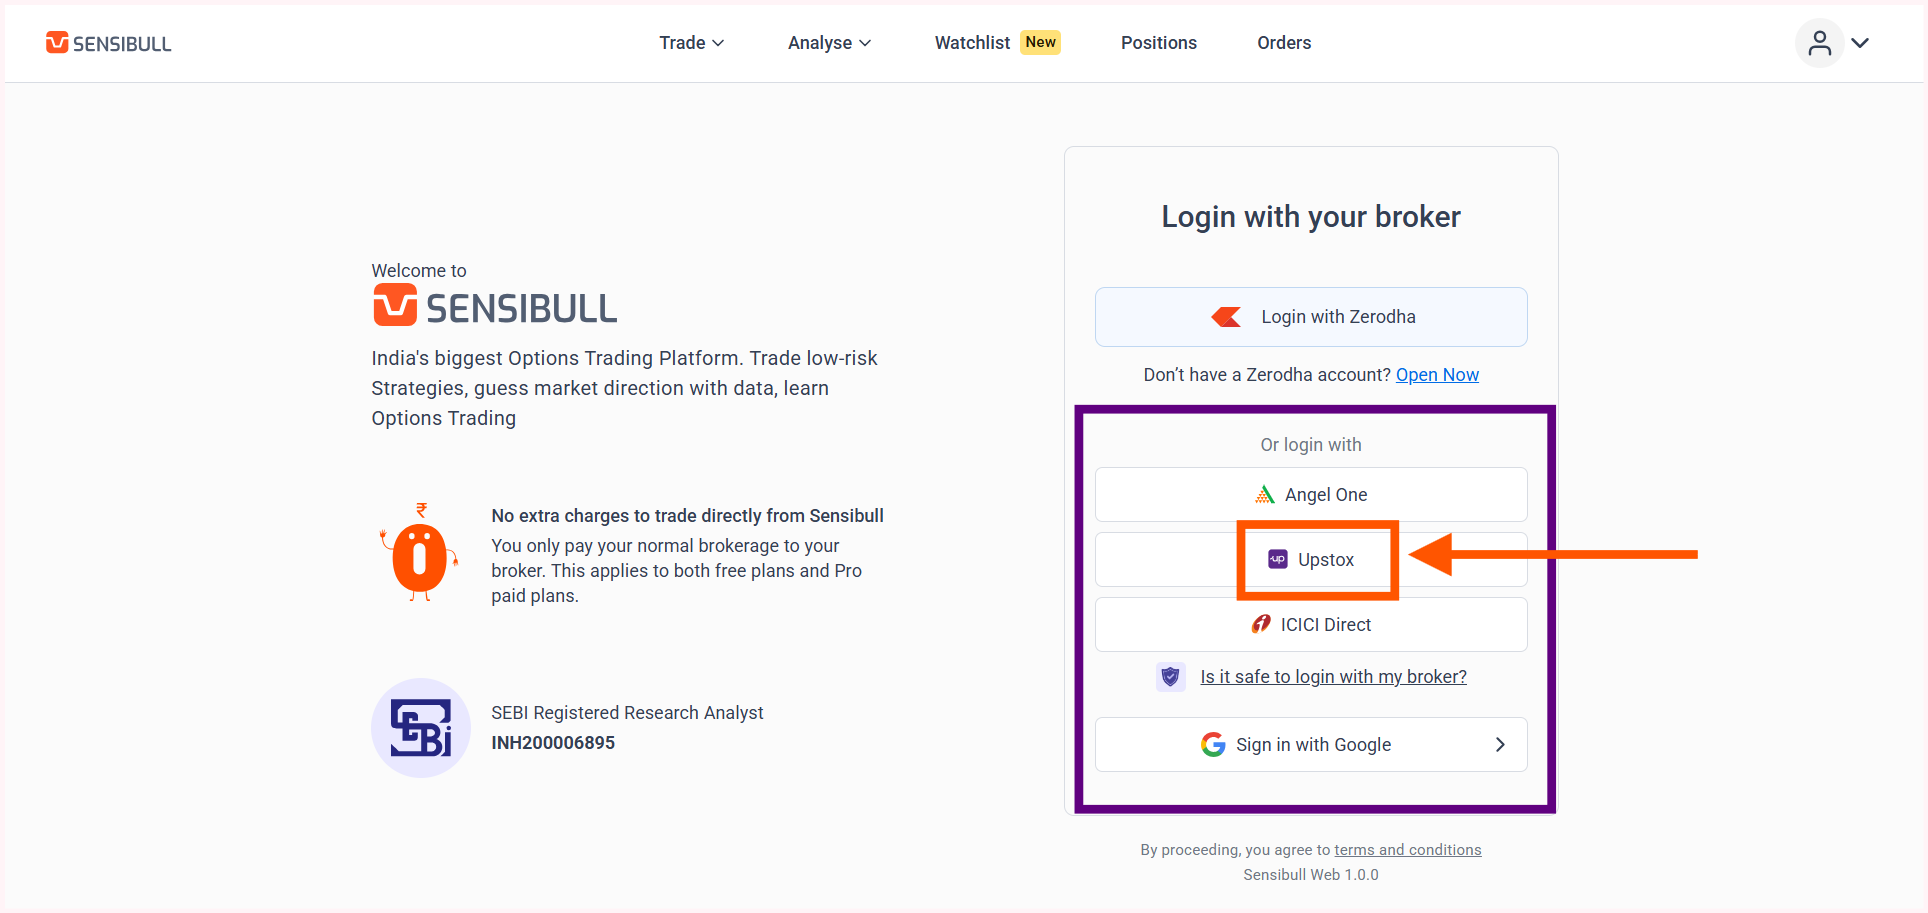The height and width of the screenshot is (913, 1928).
Task: Click the ICICI Direct logo icon
Action: (1261, 625)
